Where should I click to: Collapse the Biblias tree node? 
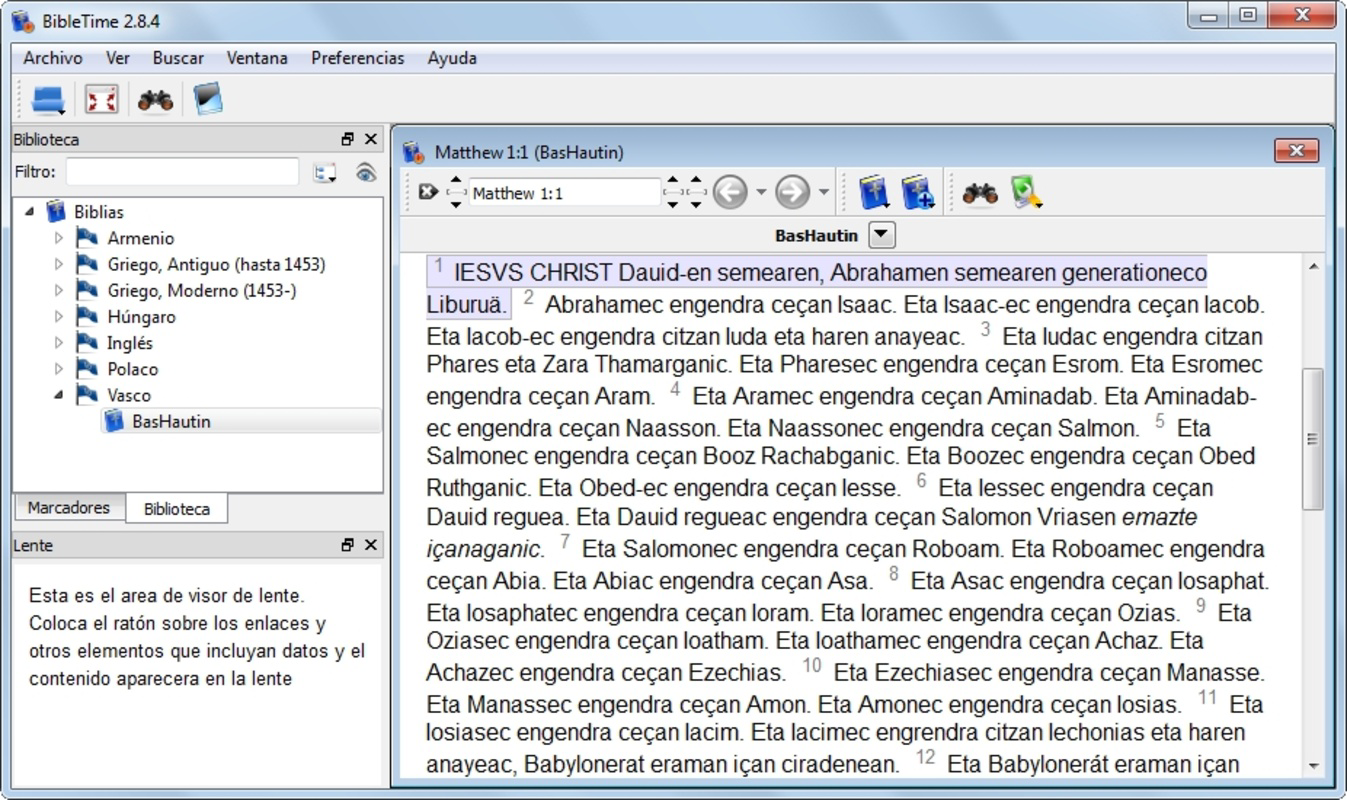point(30,212)
